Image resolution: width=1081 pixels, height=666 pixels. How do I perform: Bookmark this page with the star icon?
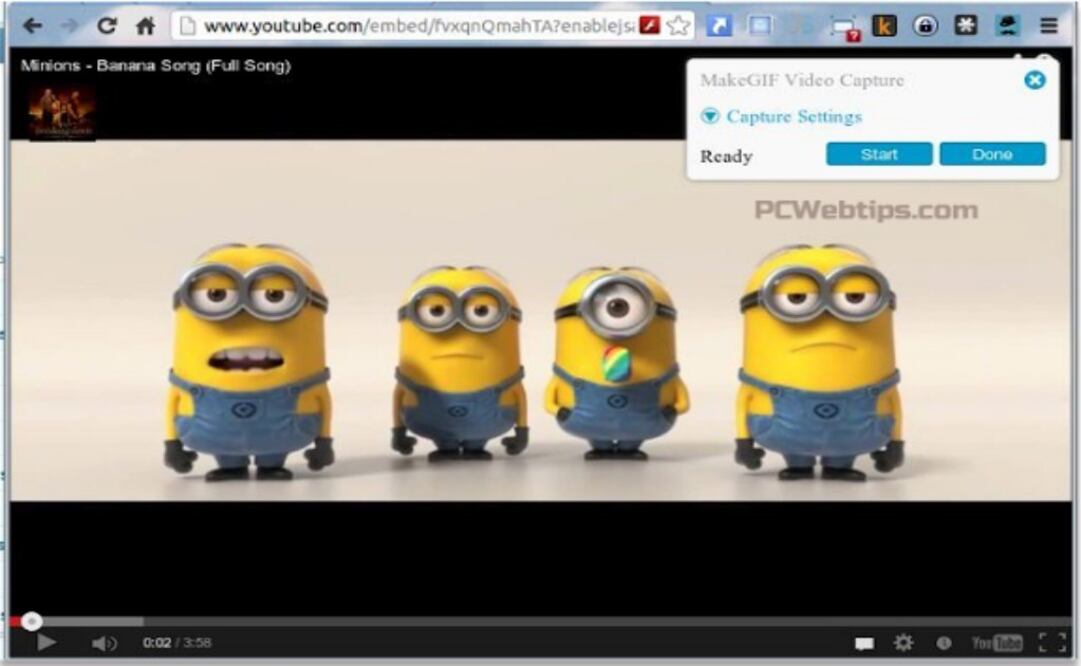679,26
